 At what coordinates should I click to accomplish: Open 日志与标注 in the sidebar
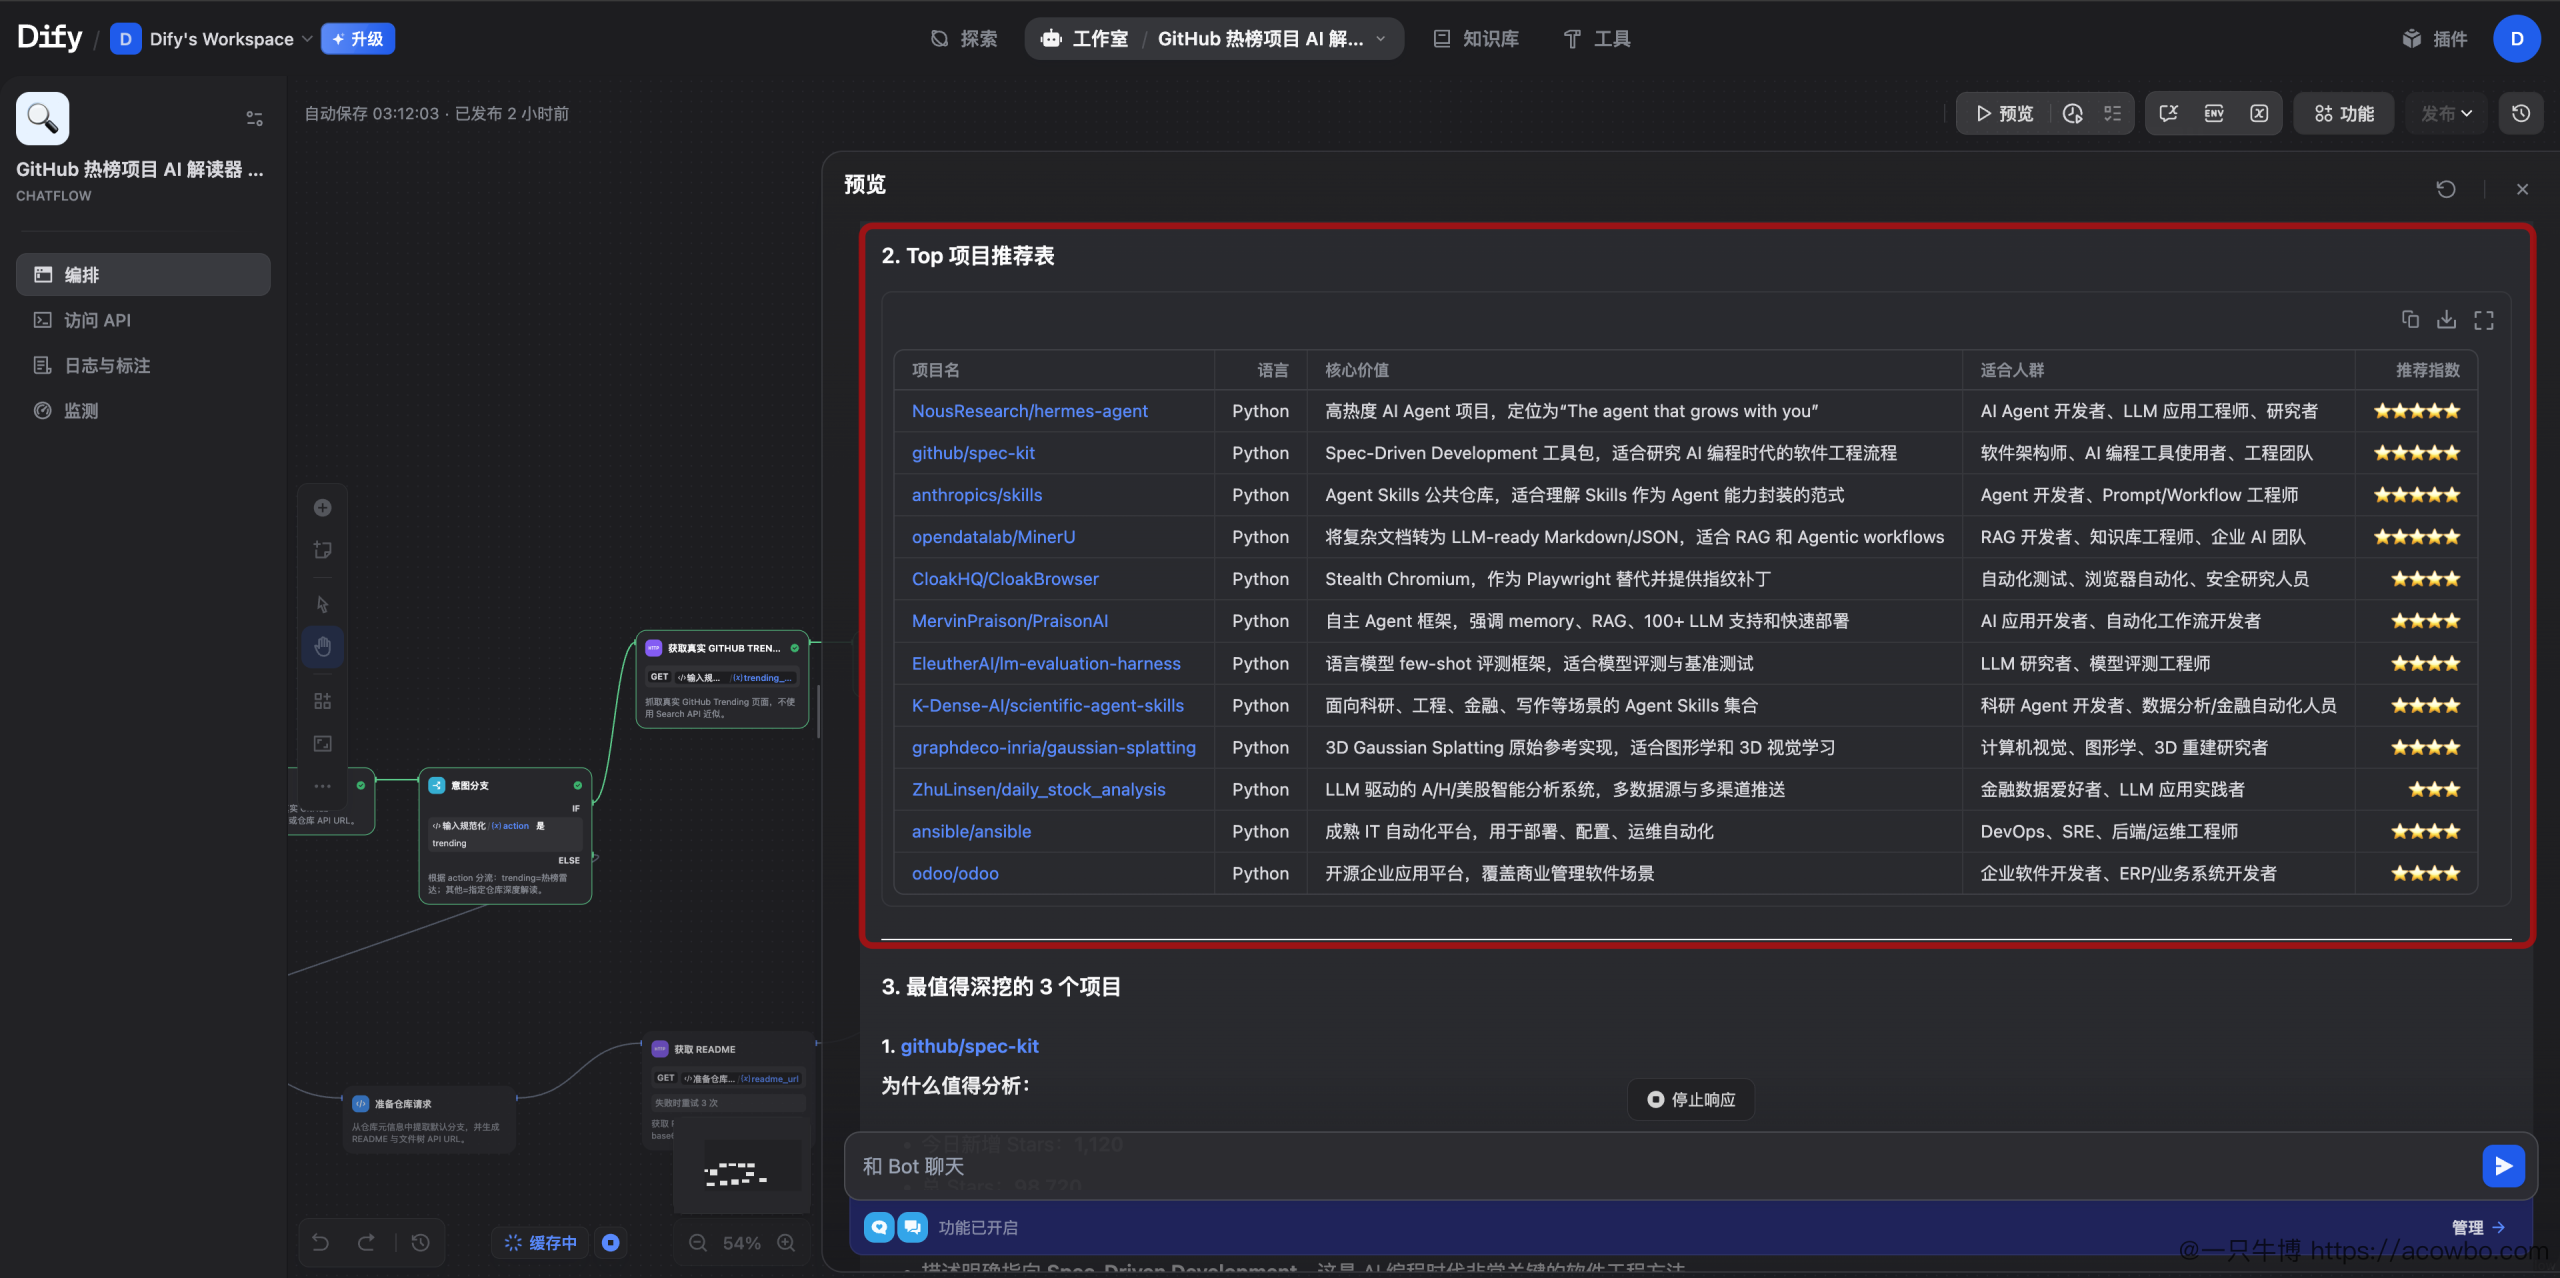[143, 365]
